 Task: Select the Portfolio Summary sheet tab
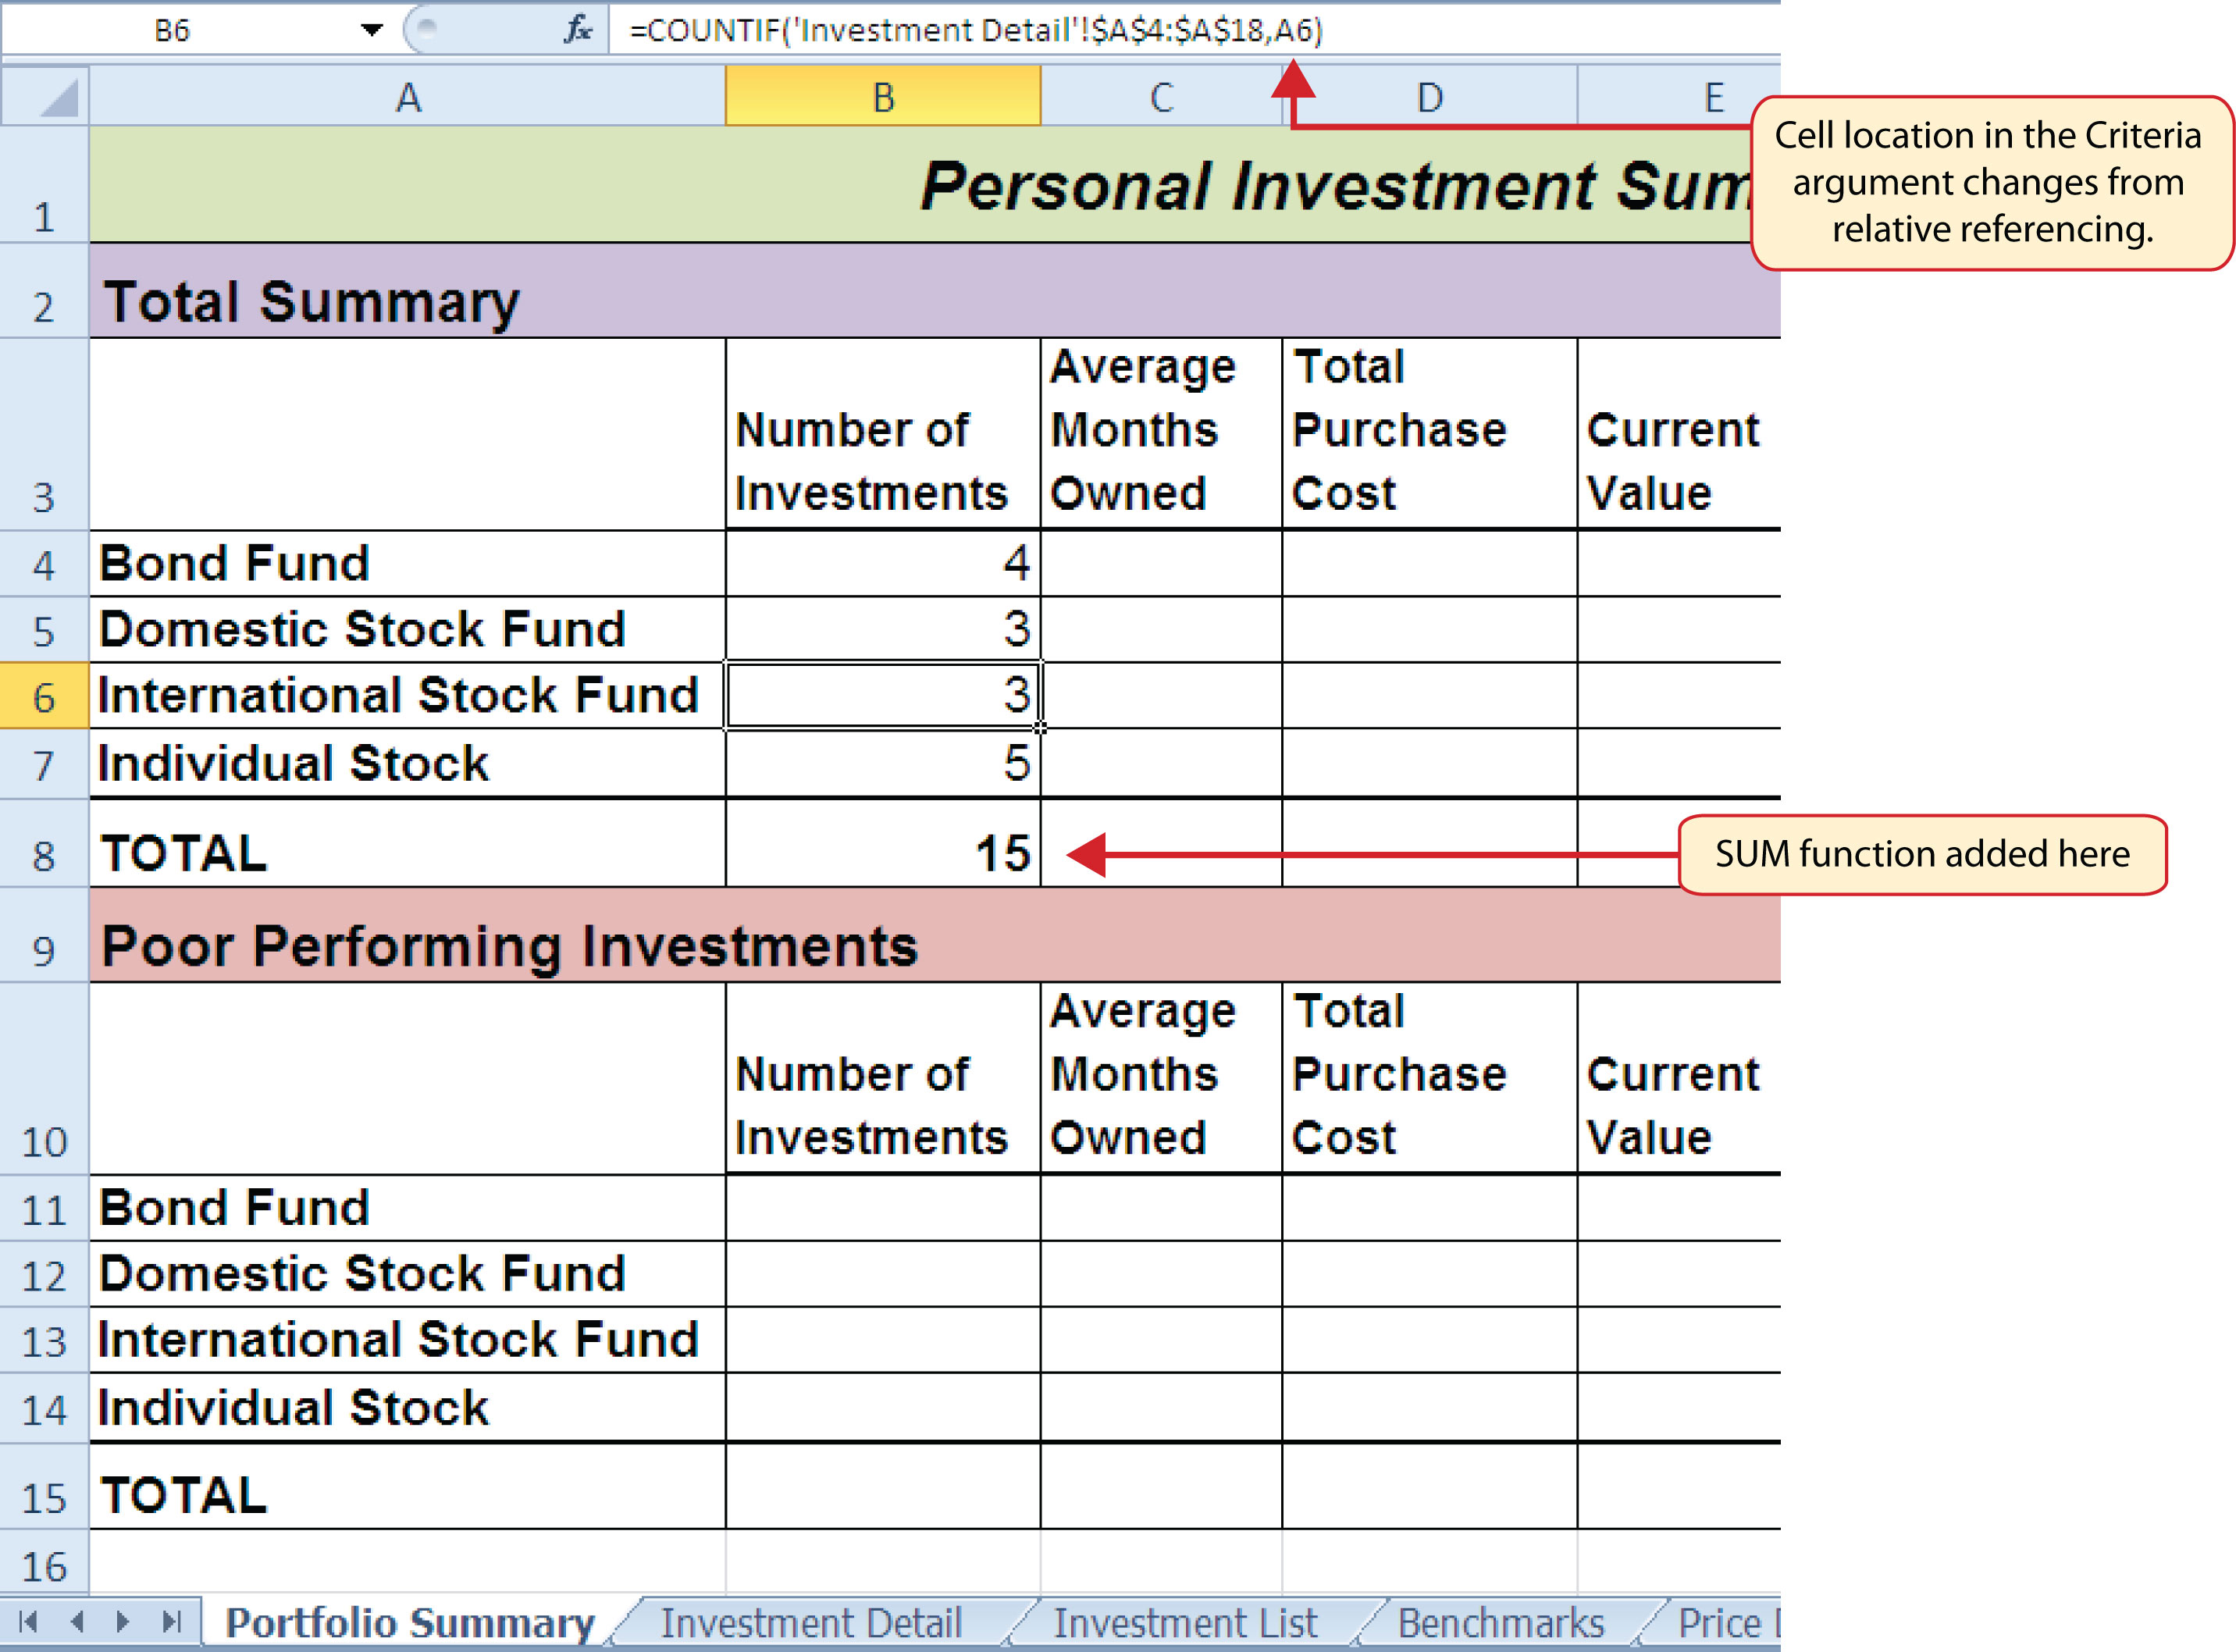tap(409, 1622)
